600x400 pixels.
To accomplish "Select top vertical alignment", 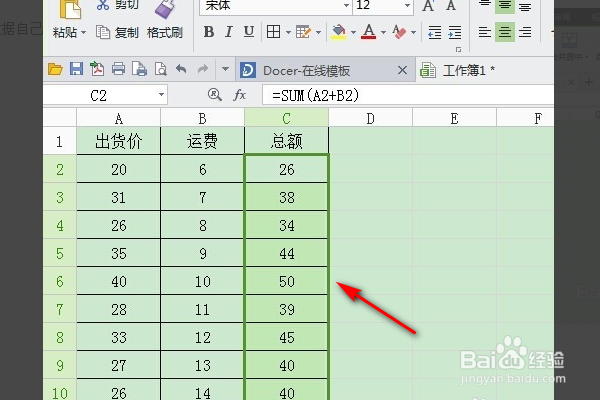I will tap(484, 5).
